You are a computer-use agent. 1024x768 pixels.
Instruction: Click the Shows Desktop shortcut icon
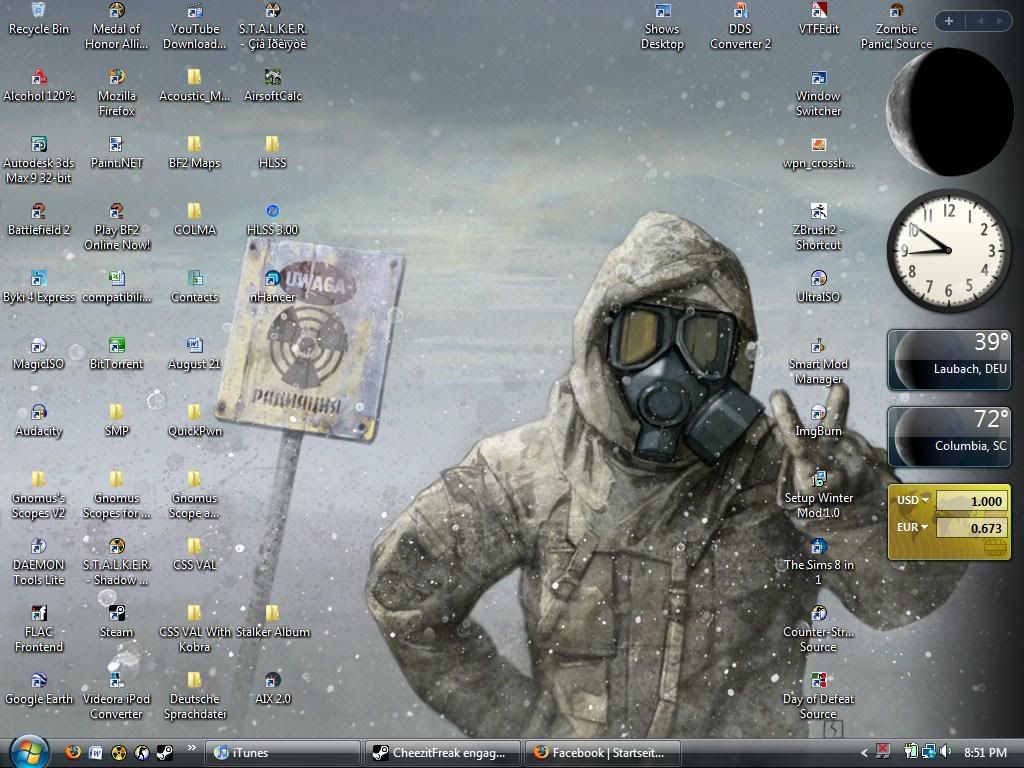click(x=662, y=26)
